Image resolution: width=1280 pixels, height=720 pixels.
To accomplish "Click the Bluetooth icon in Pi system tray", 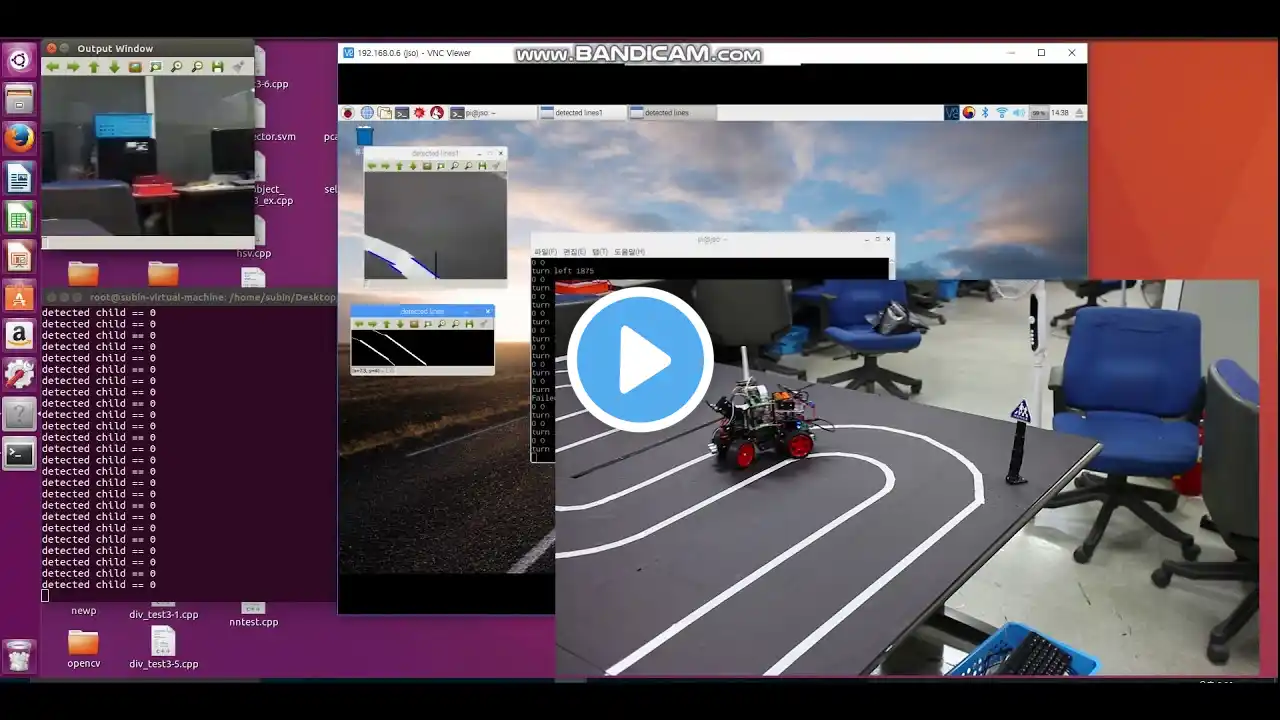I will coord(985,113).
